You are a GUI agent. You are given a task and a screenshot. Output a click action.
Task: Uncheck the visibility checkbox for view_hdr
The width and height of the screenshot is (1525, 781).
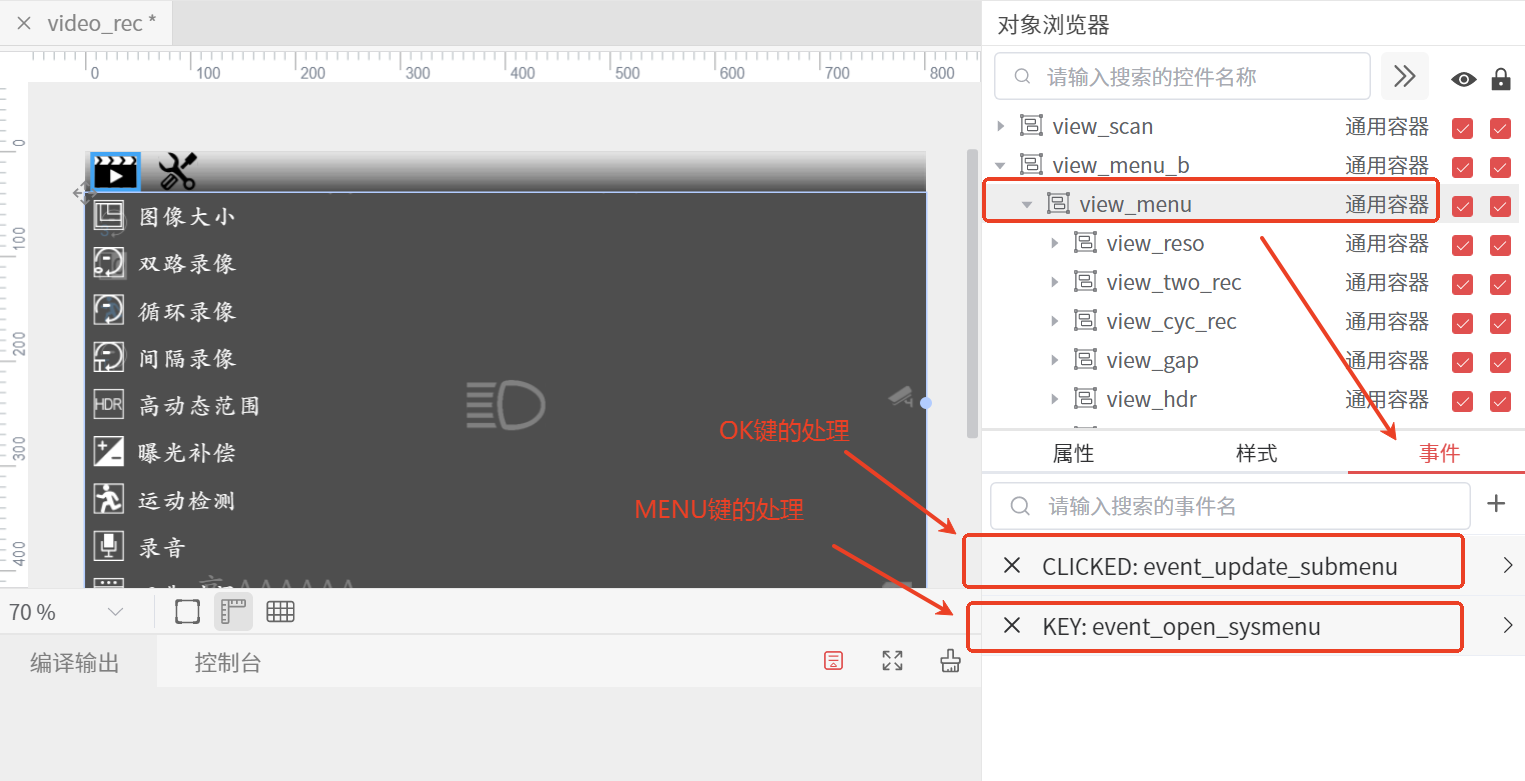click(x=1463, y=400)
